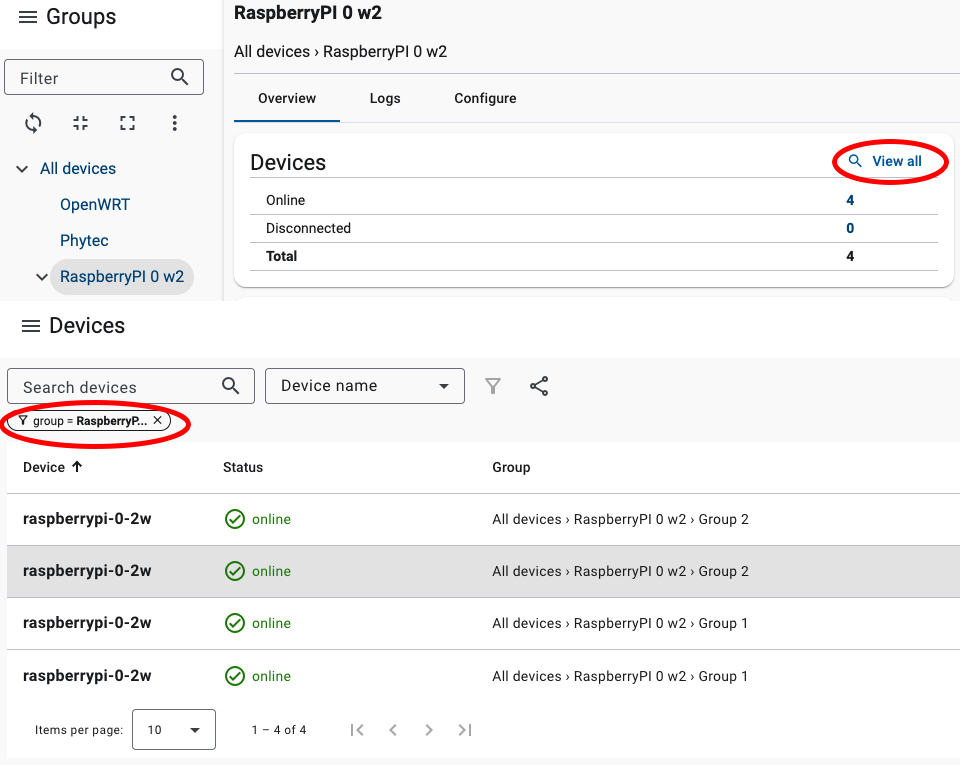Expand all items in groups tree
960x765 pixels.
click(x=126, y=122)
